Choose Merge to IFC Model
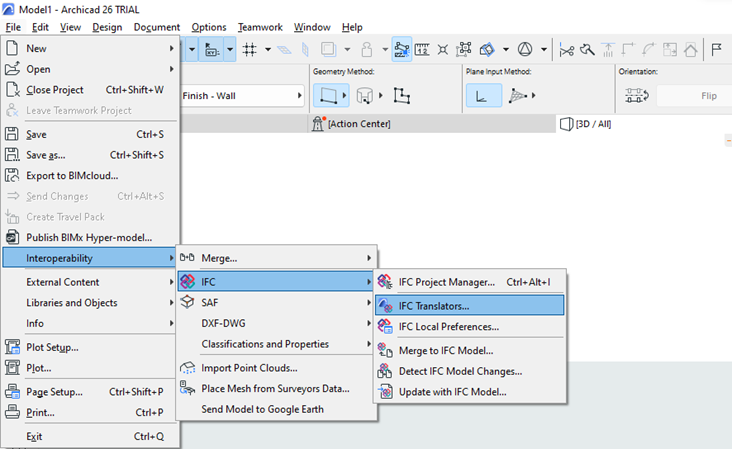 click(x=471, y=351)
